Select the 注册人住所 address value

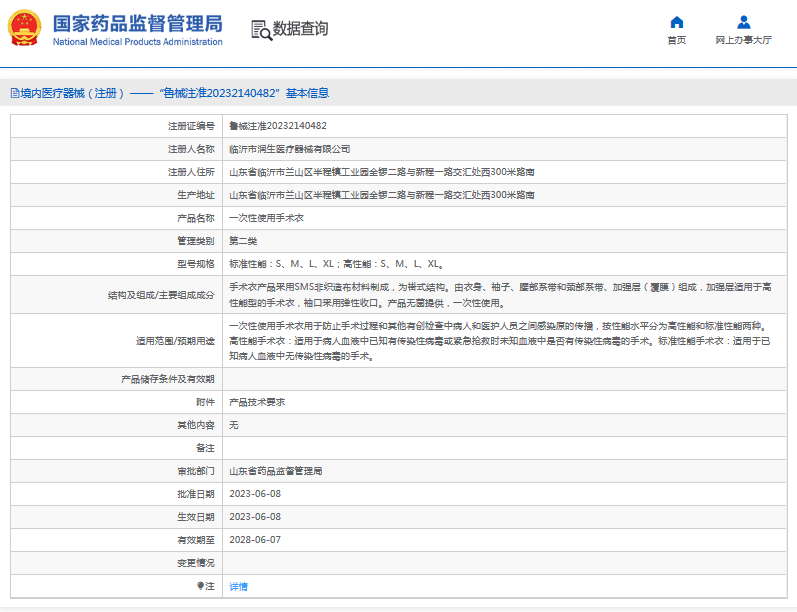[x=382, y=172]
